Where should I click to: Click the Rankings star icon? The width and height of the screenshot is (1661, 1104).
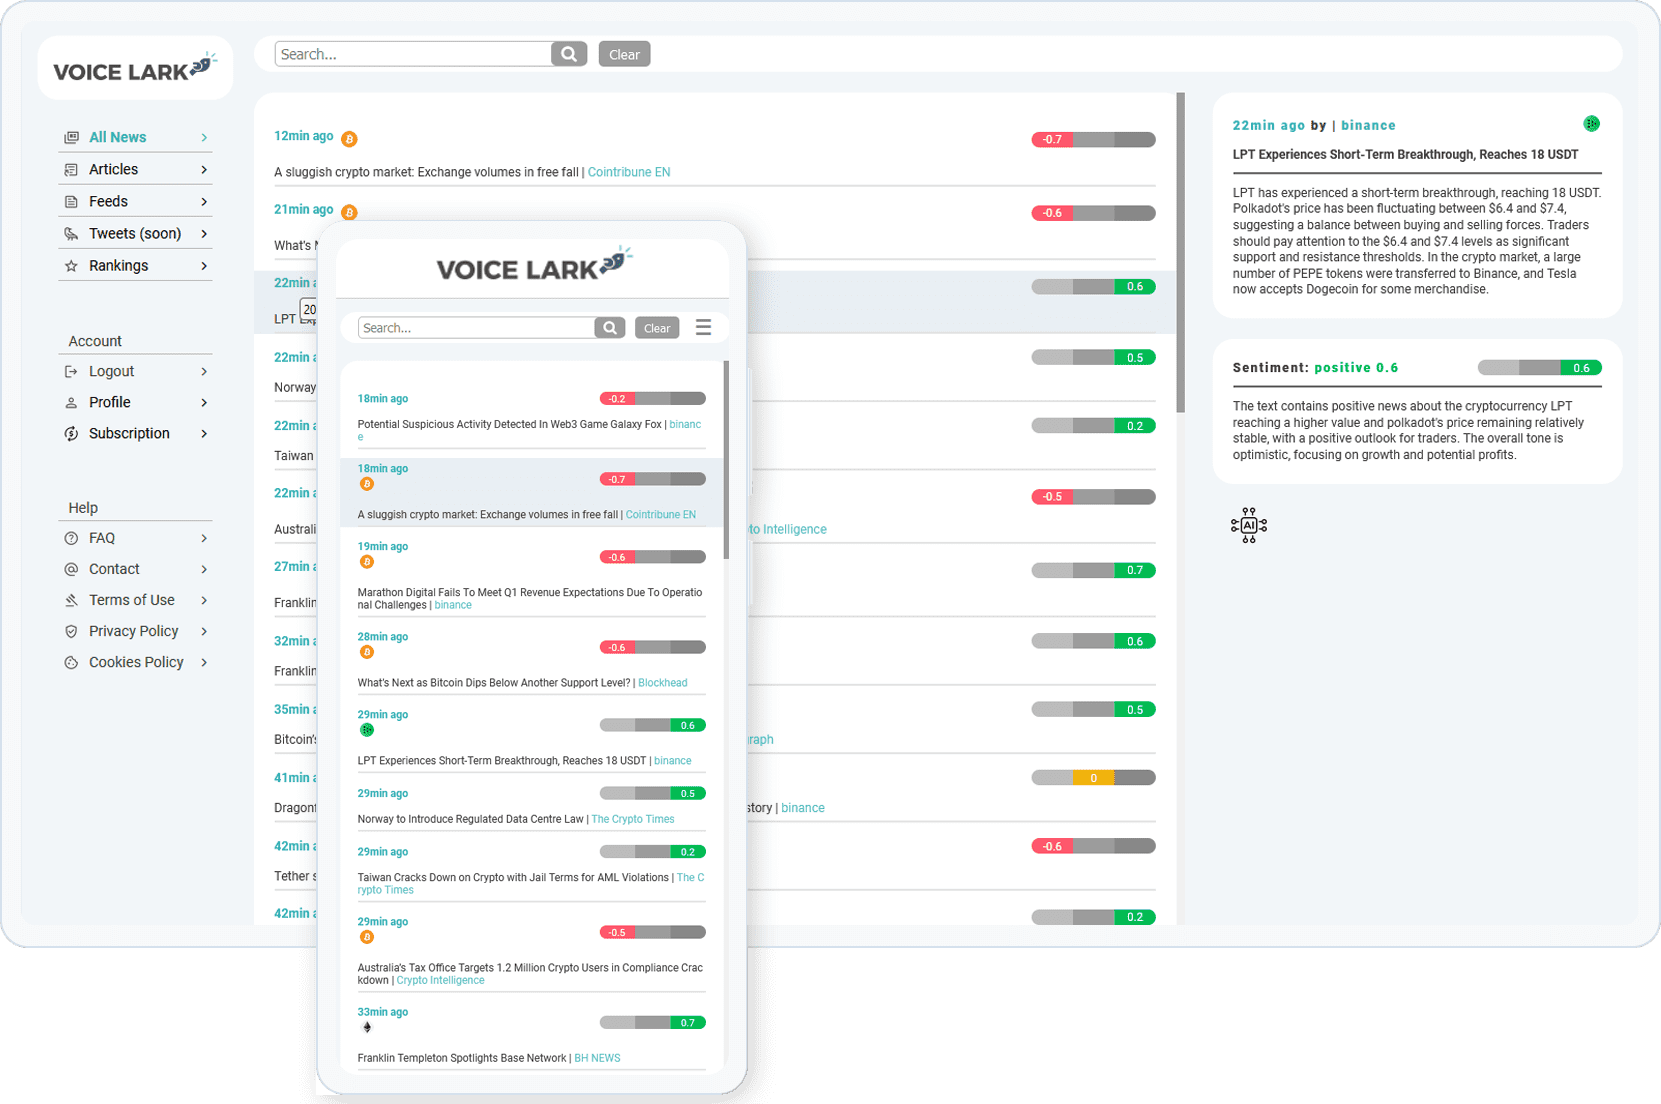[71, 266]
